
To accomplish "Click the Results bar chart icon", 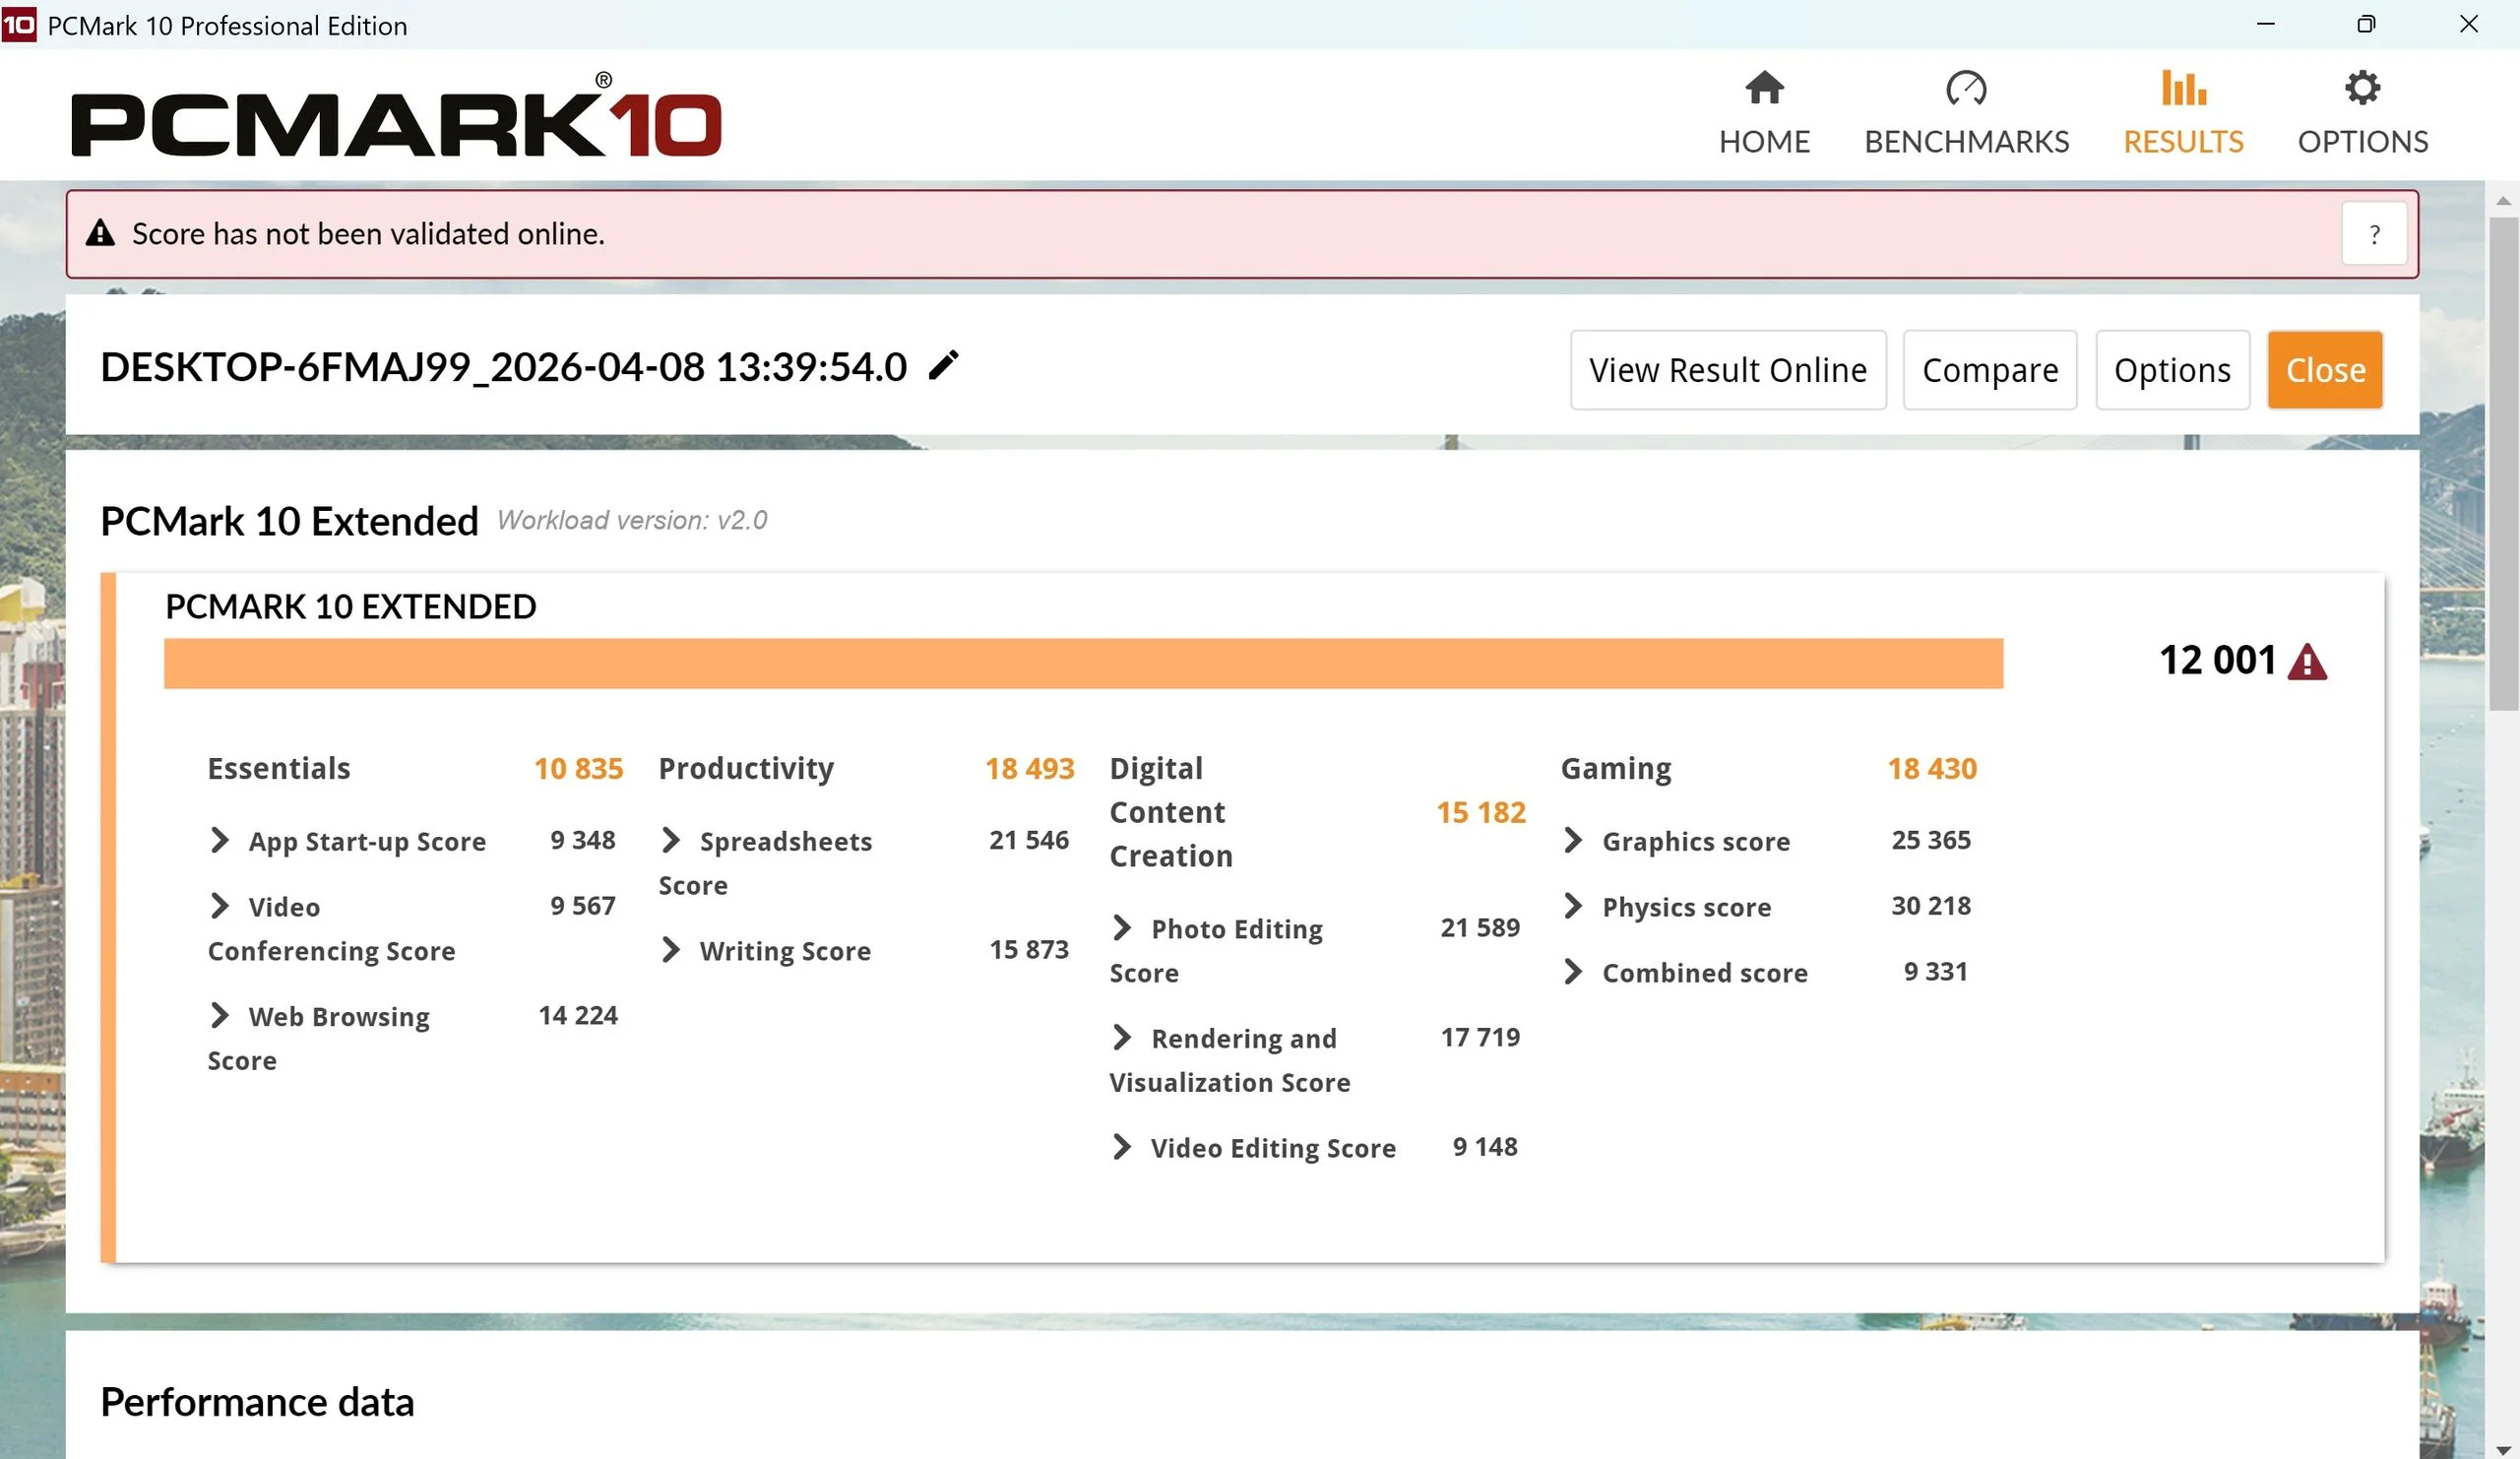I will [2183, 88].
